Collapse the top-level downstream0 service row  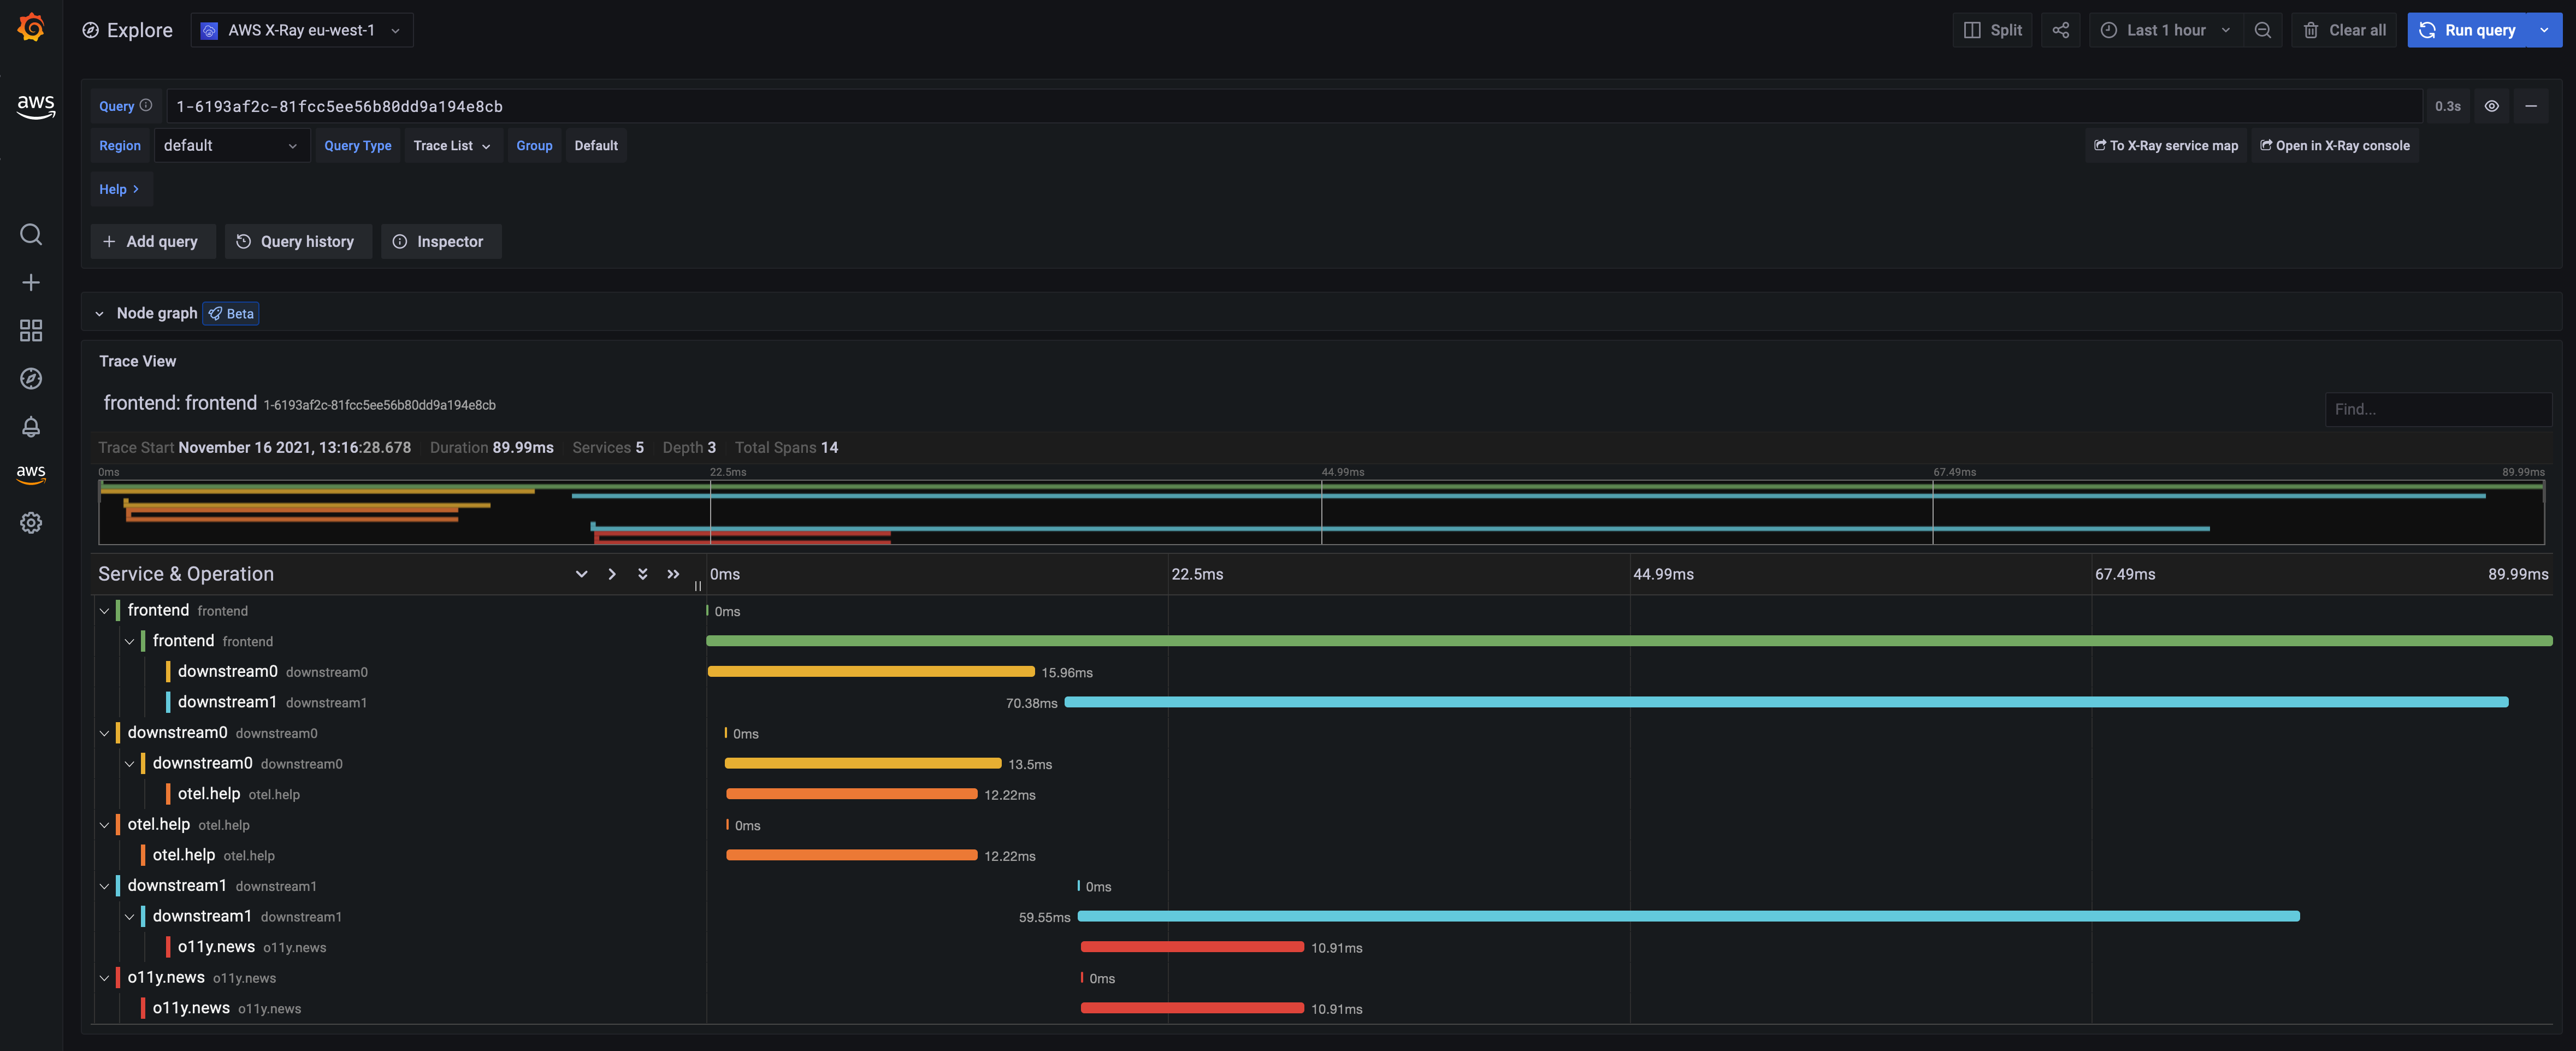pos(104,733)
